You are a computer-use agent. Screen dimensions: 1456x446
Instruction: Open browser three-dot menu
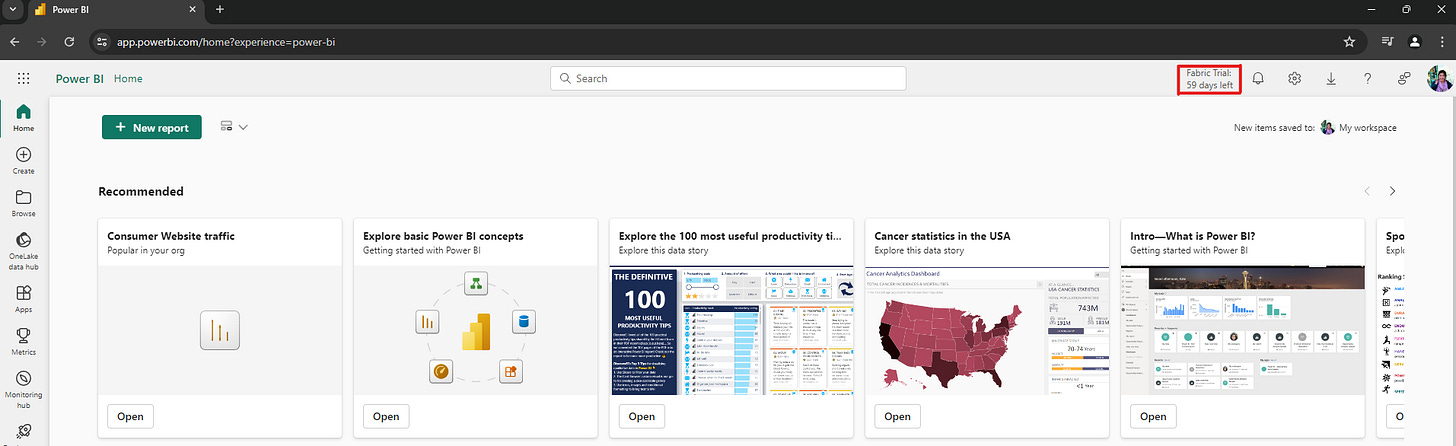coord(1441,42)
